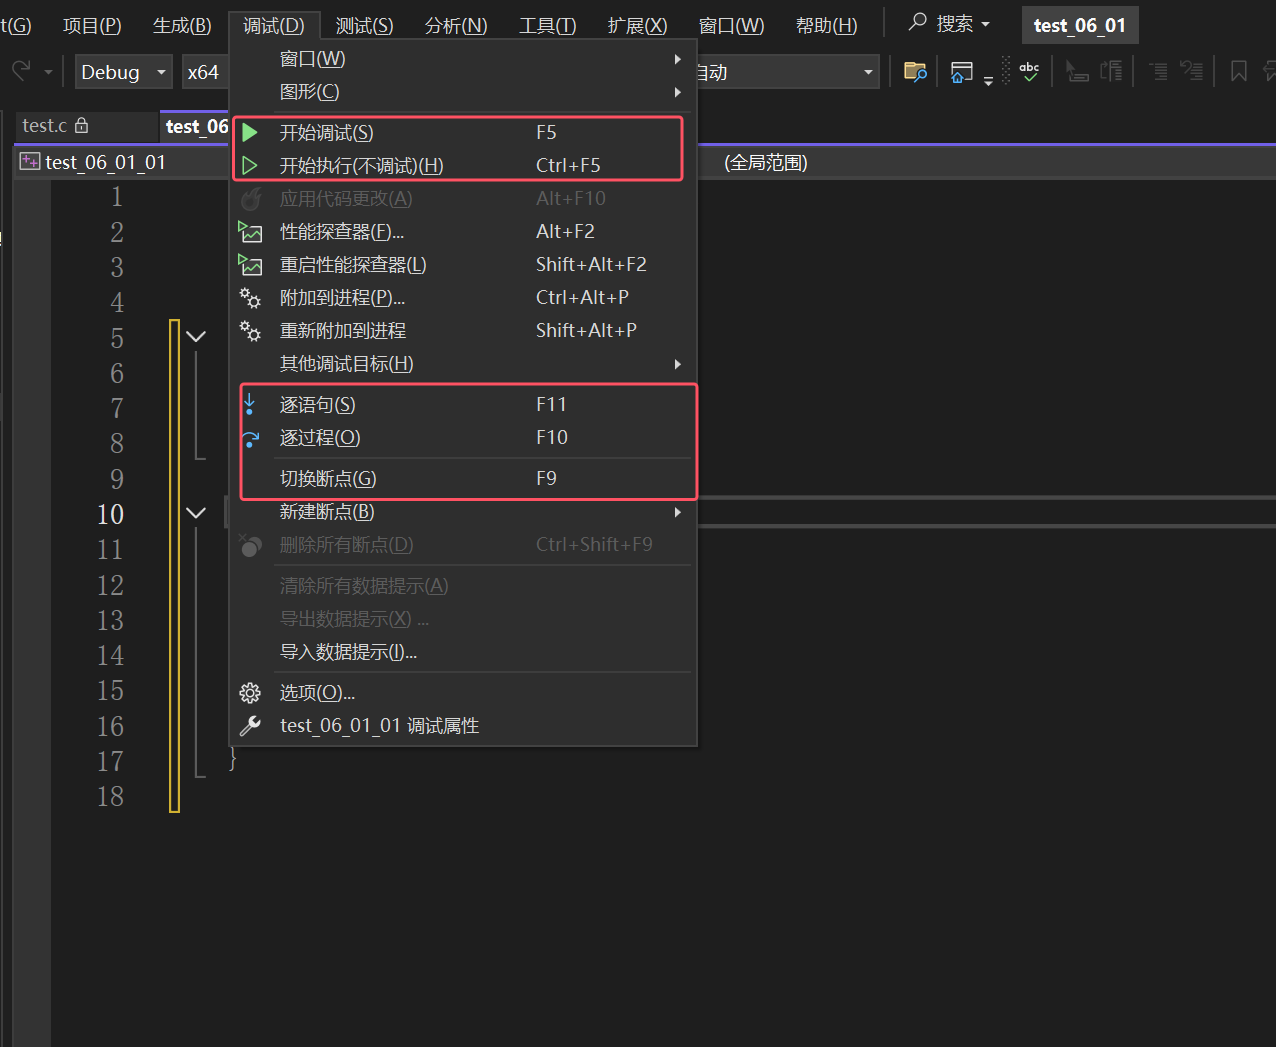Click the browser home window toolbar icon

[x=961, y=72]
